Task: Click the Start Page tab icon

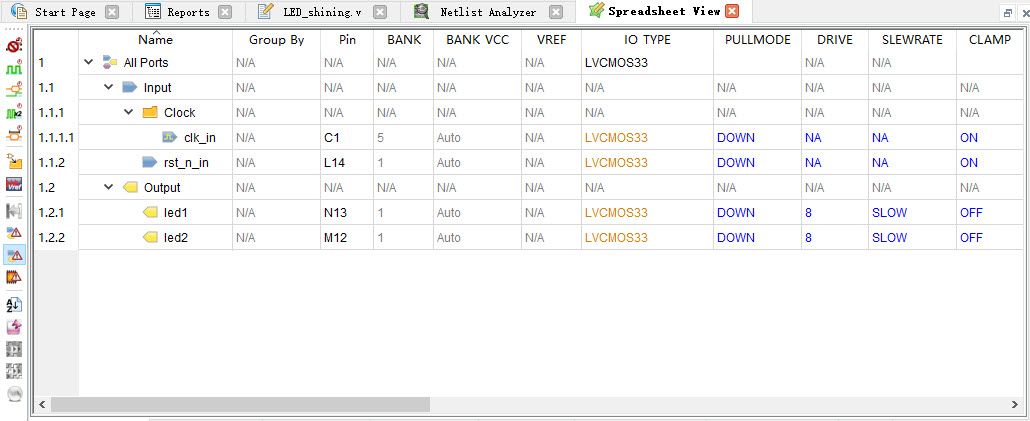Action: (20, 11)
